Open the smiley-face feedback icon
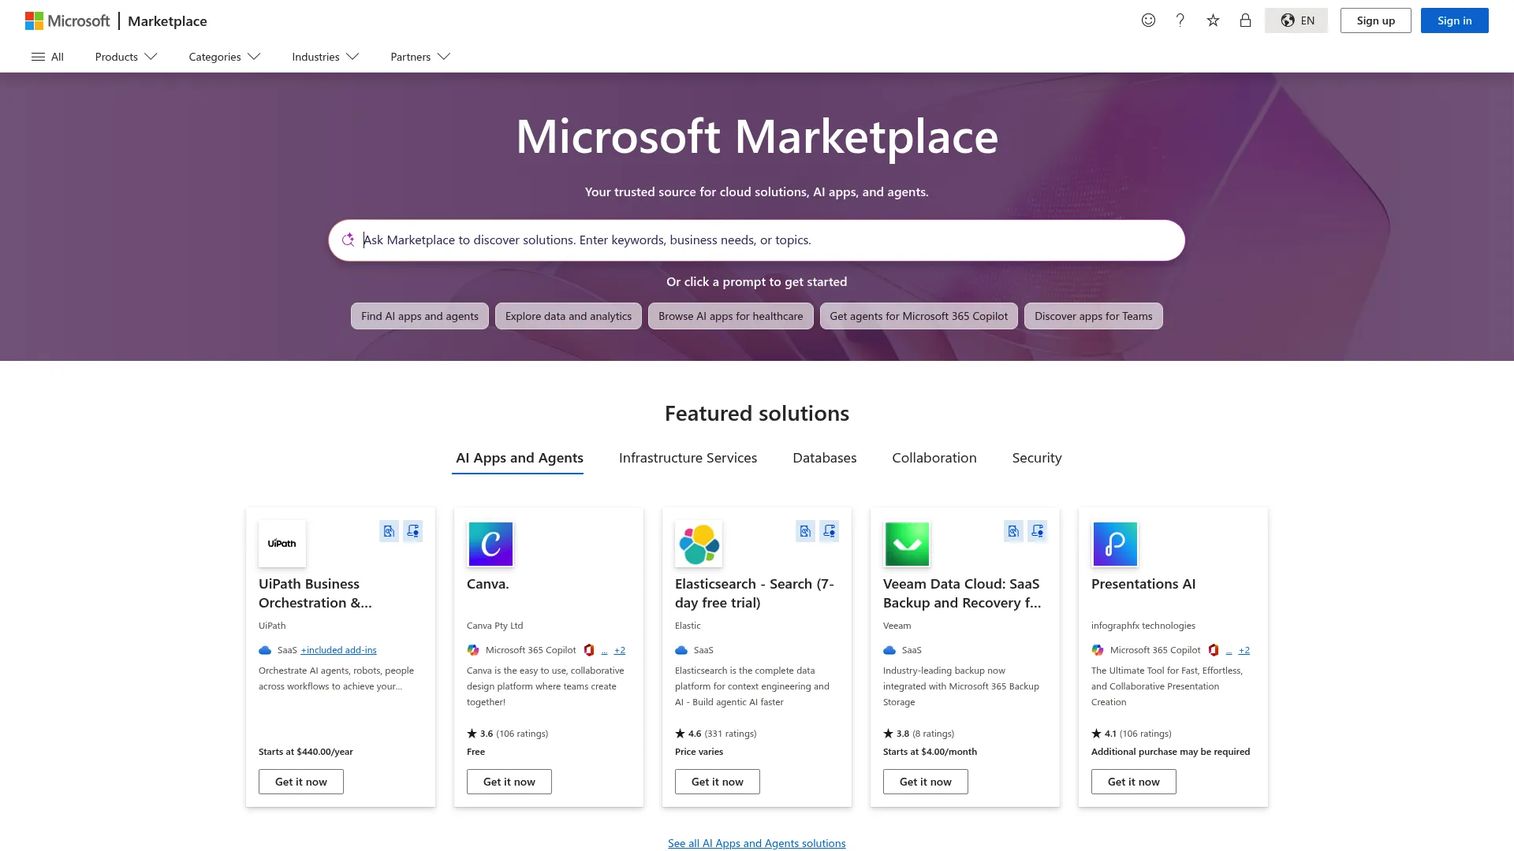Image resolution: width=1514 pixels, height=851 pixels. (1148, 20)
